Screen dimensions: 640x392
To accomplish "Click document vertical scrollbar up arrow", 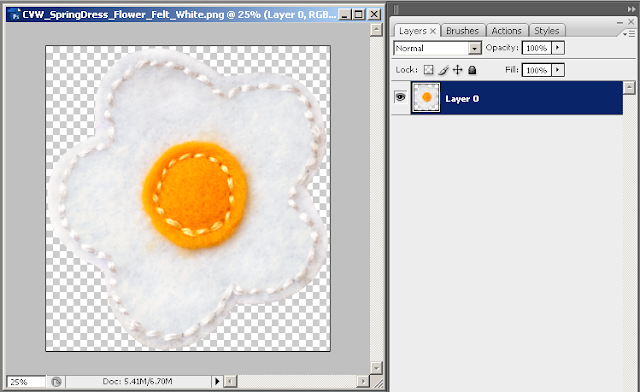I will click(376, 30).
